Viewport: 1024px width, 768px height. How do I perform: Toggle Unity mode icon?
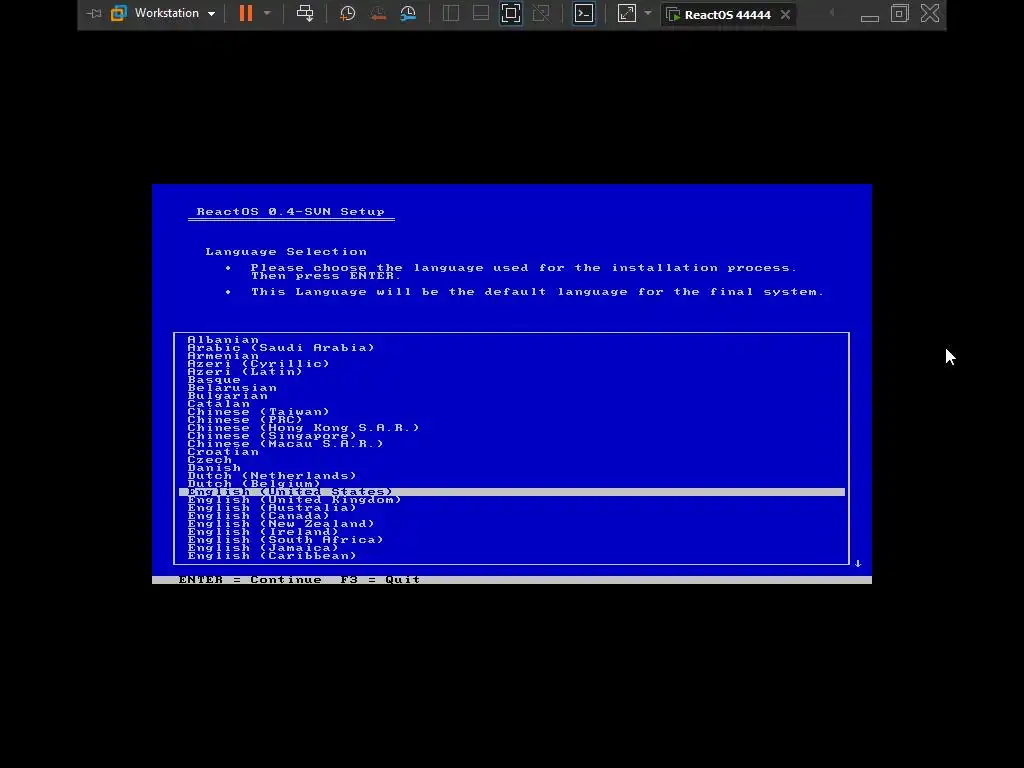[541, 13]
